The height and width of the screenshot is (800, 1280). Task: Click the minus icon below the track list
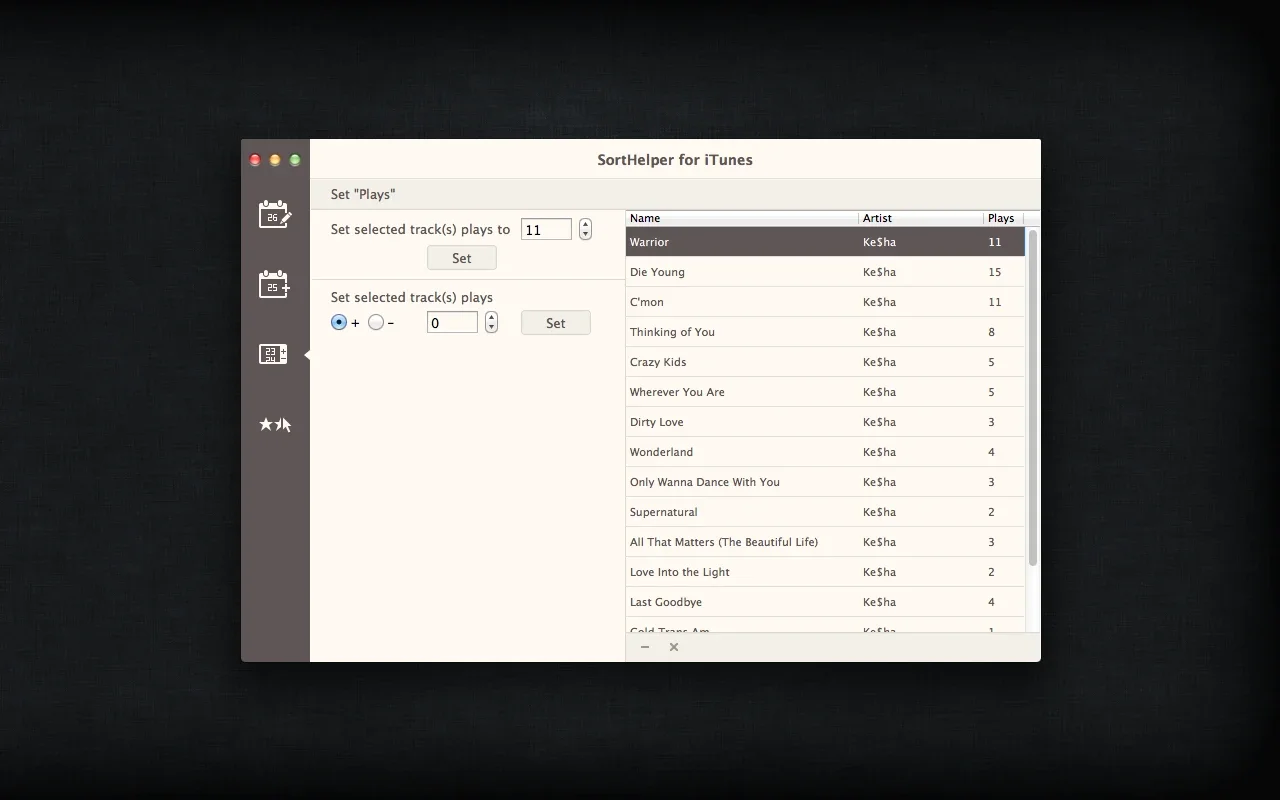pyautogui.click(x=645, y=647)
